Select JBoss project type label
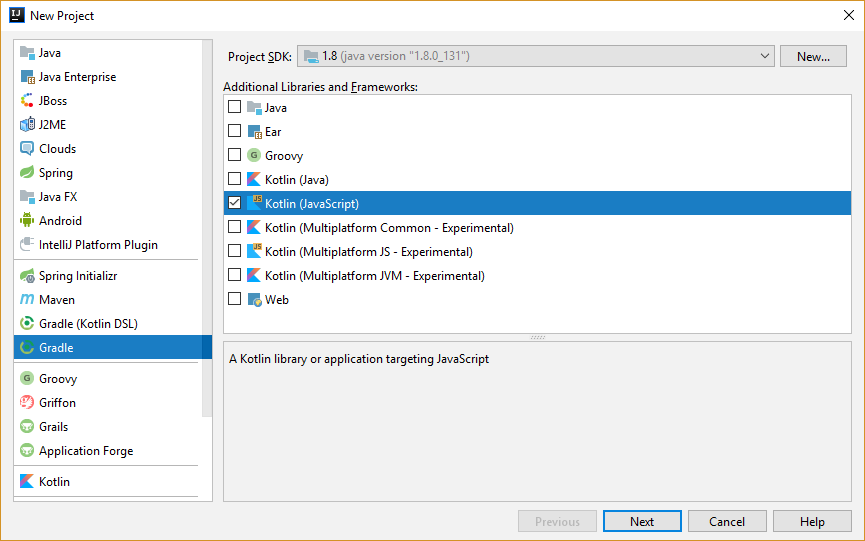 click(x=53, y=101)
